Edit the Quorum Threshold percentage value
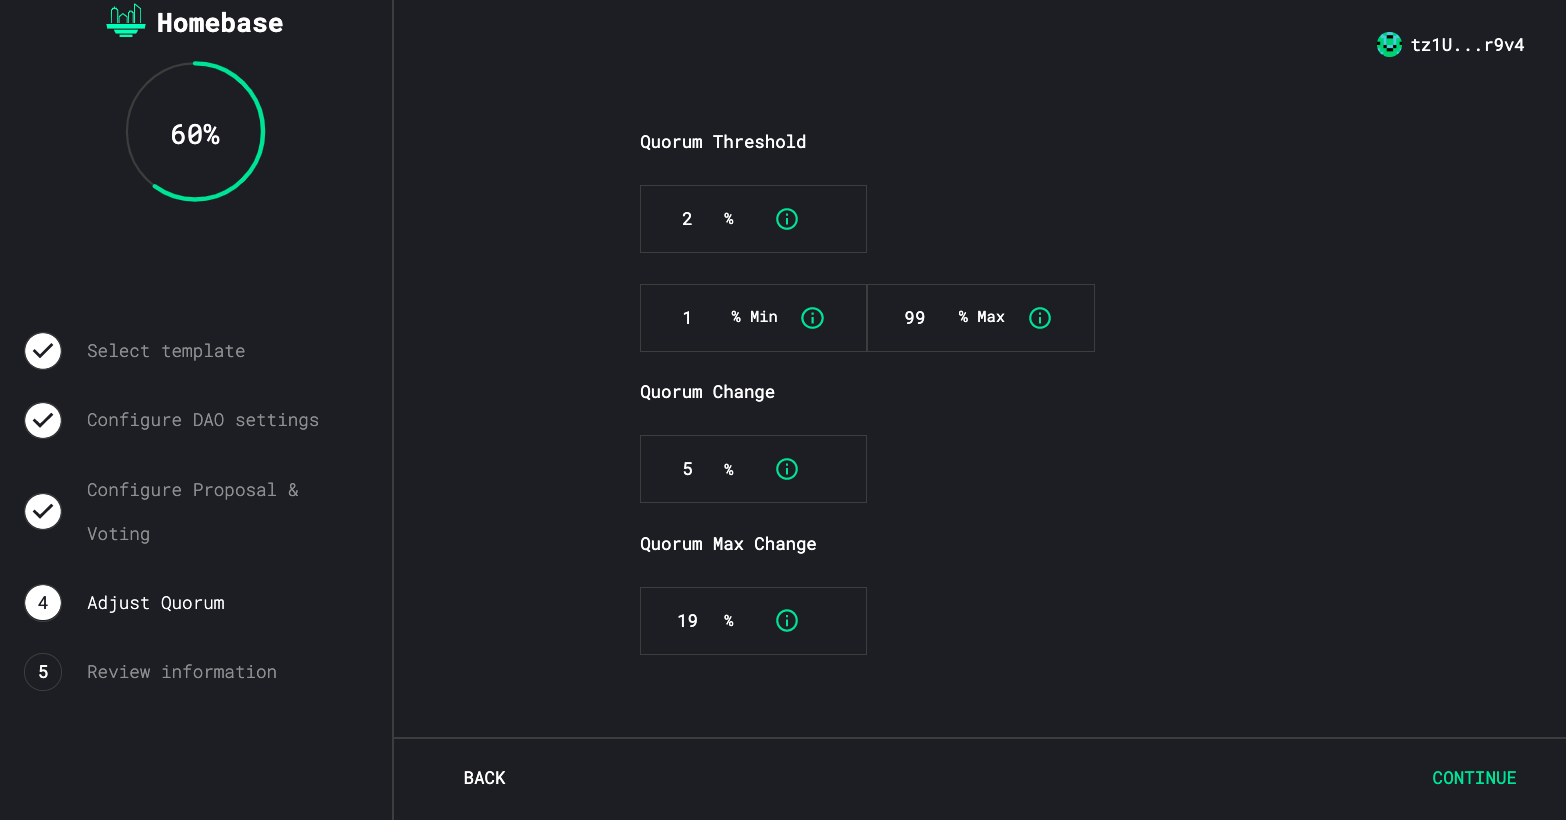Viewport: 1566px width, 820px height. (687, 219)
